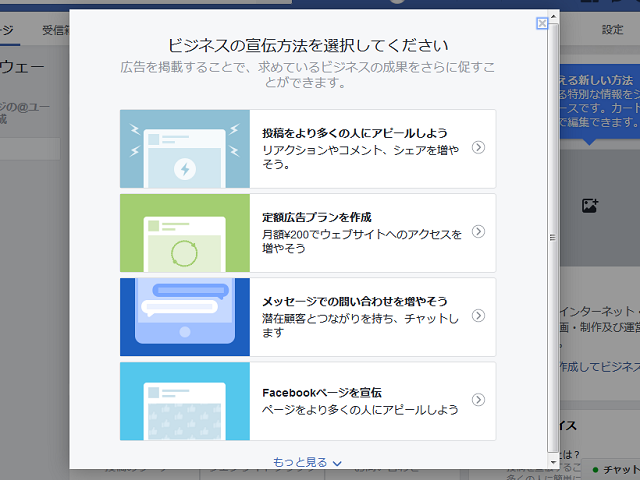This screenshot has width=640, height=480.
Task: Select the Facebookページを宣伝 title
Action: pos(322,392)
